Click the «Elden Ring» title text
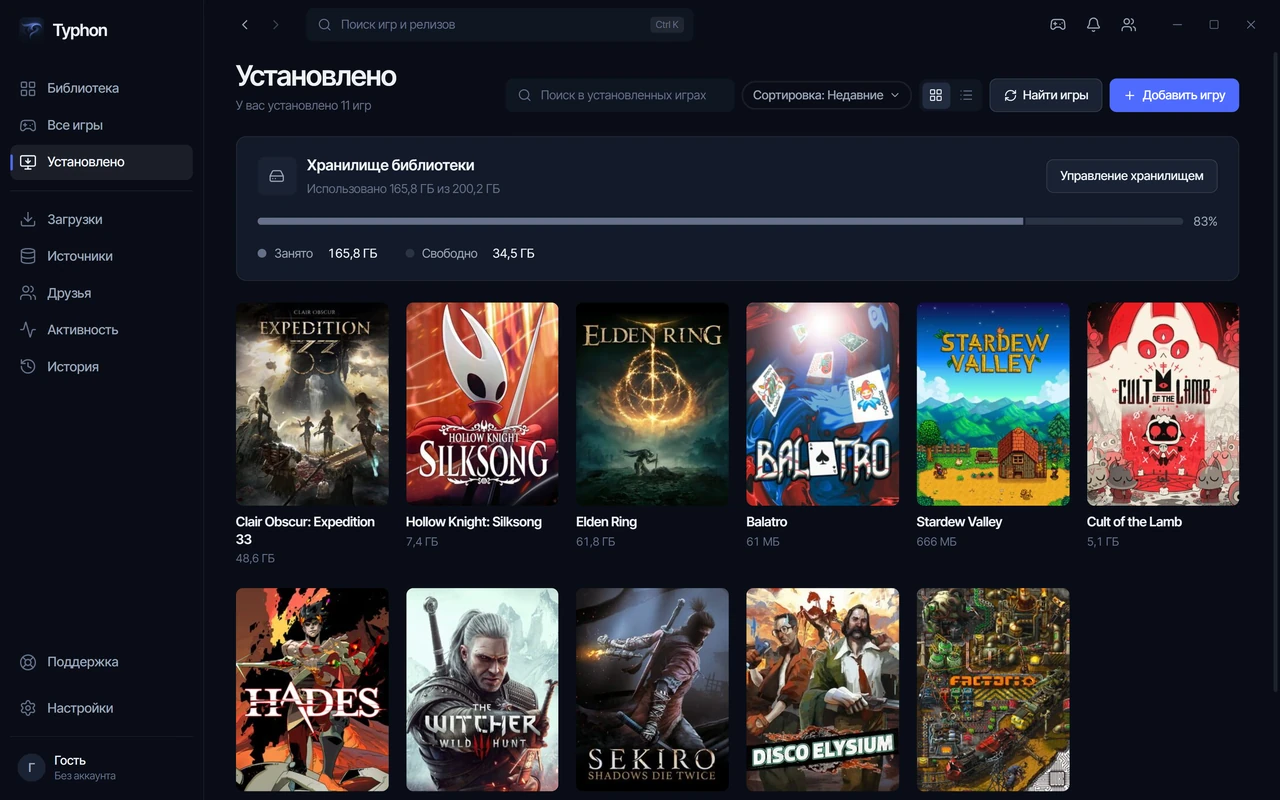Viewport: 1280px width, 800px height. (x=606, y=522)
